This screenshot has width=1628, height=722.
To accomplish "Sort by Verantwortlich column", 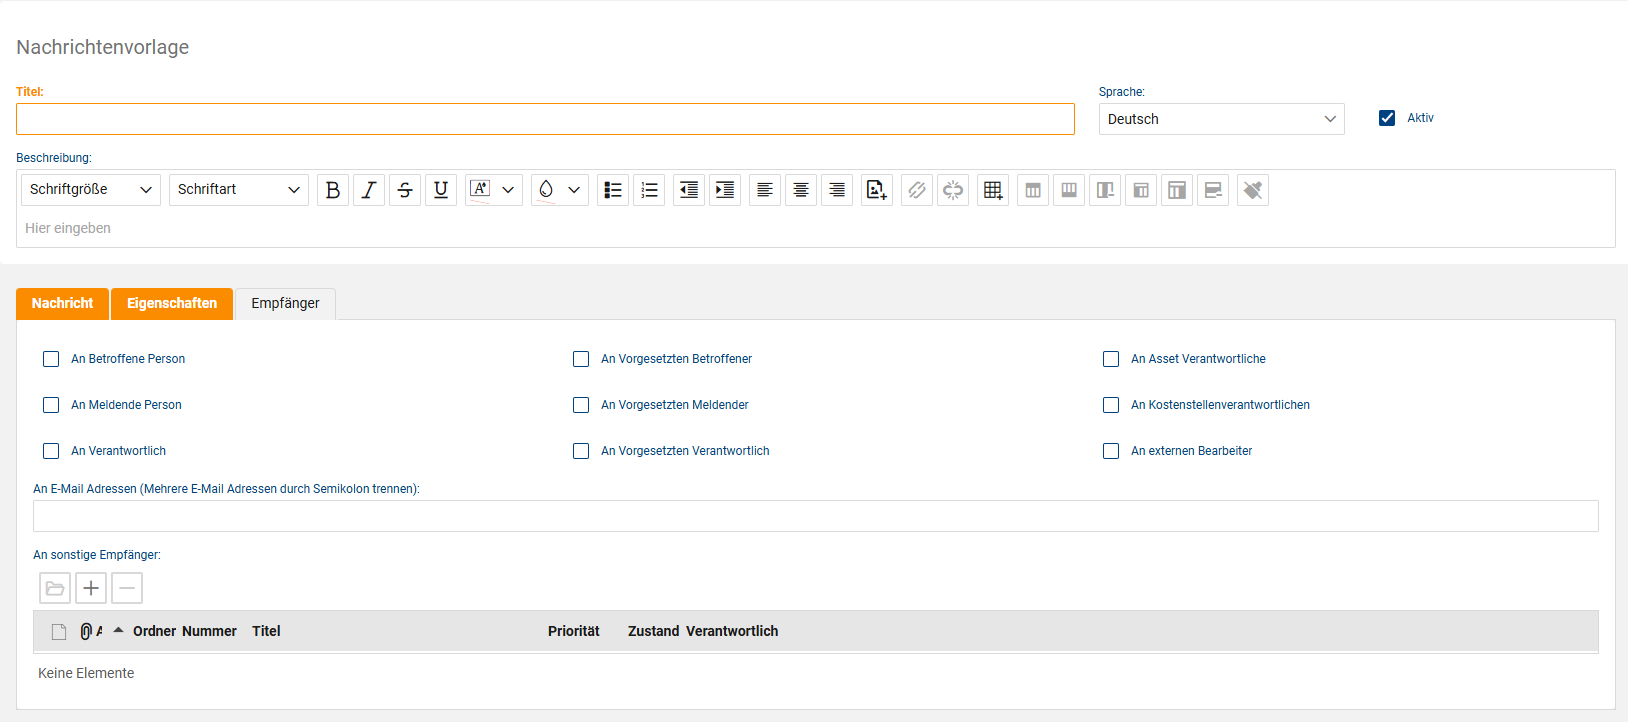I will pos(732,631).
